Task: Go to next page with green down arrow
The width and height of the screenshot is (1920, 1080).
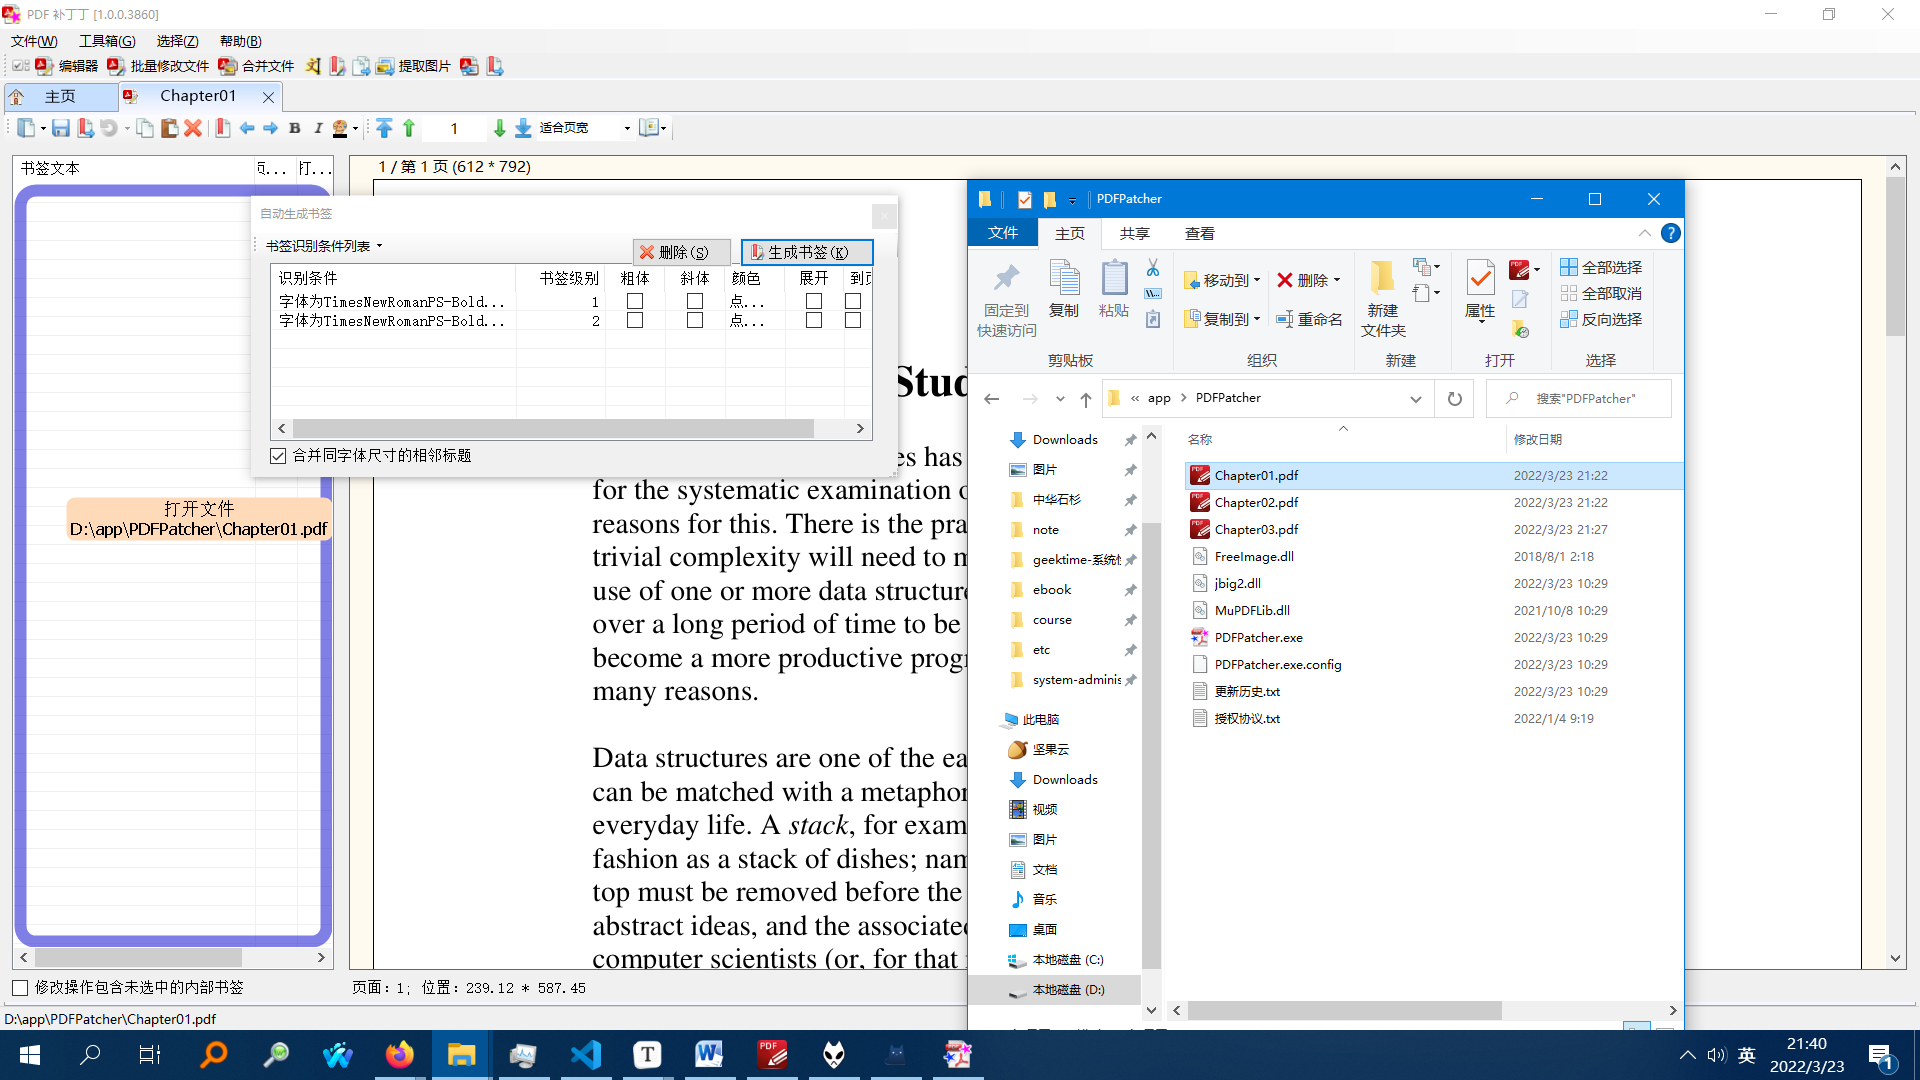Action: click(499, 128)
